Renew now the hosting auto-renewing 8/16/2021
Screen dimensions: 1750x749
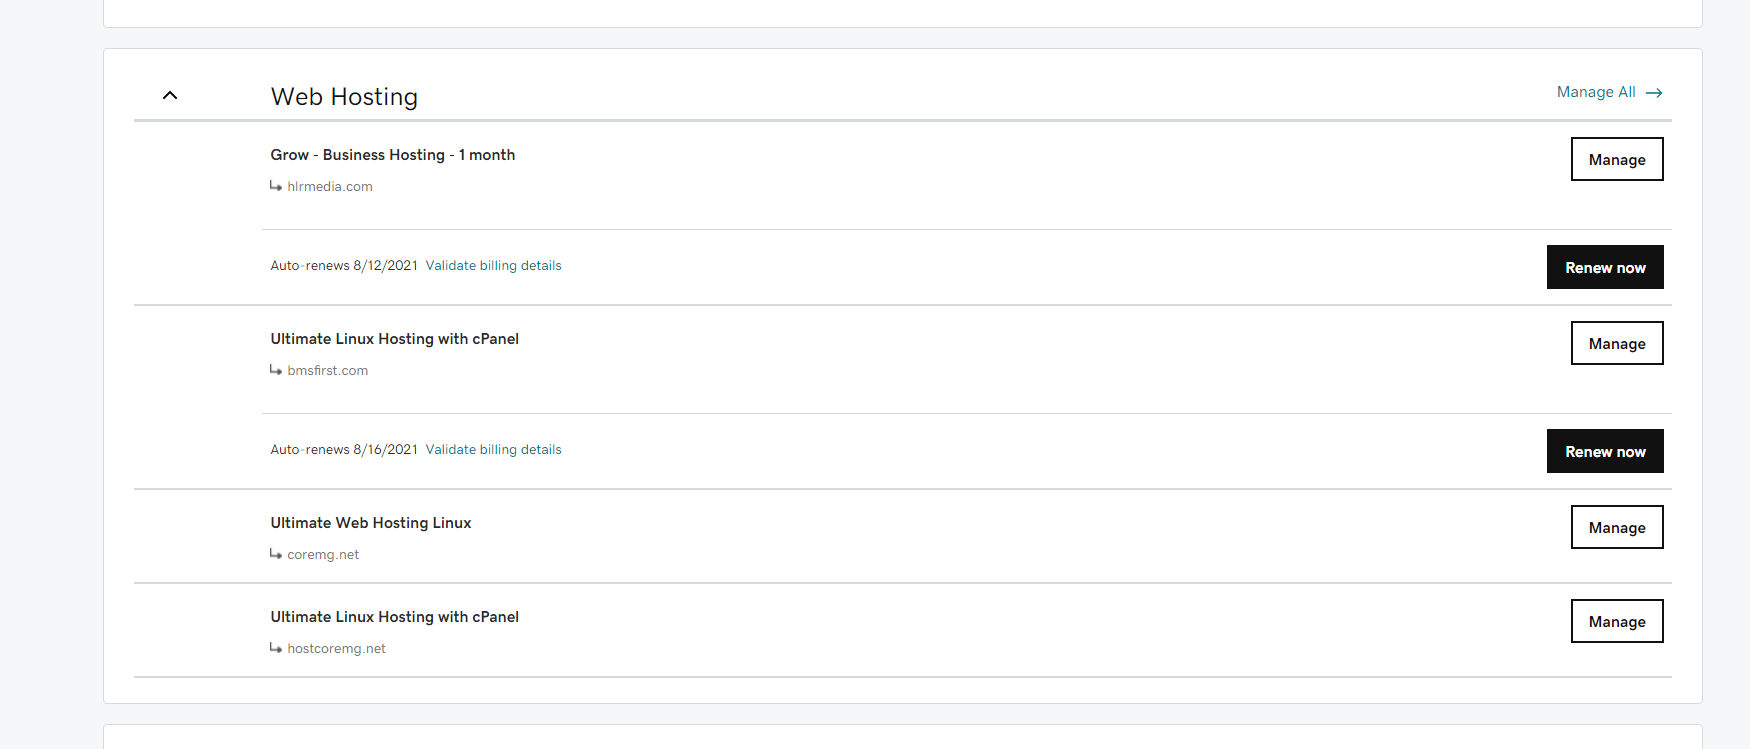click(x=1604, y=451)
